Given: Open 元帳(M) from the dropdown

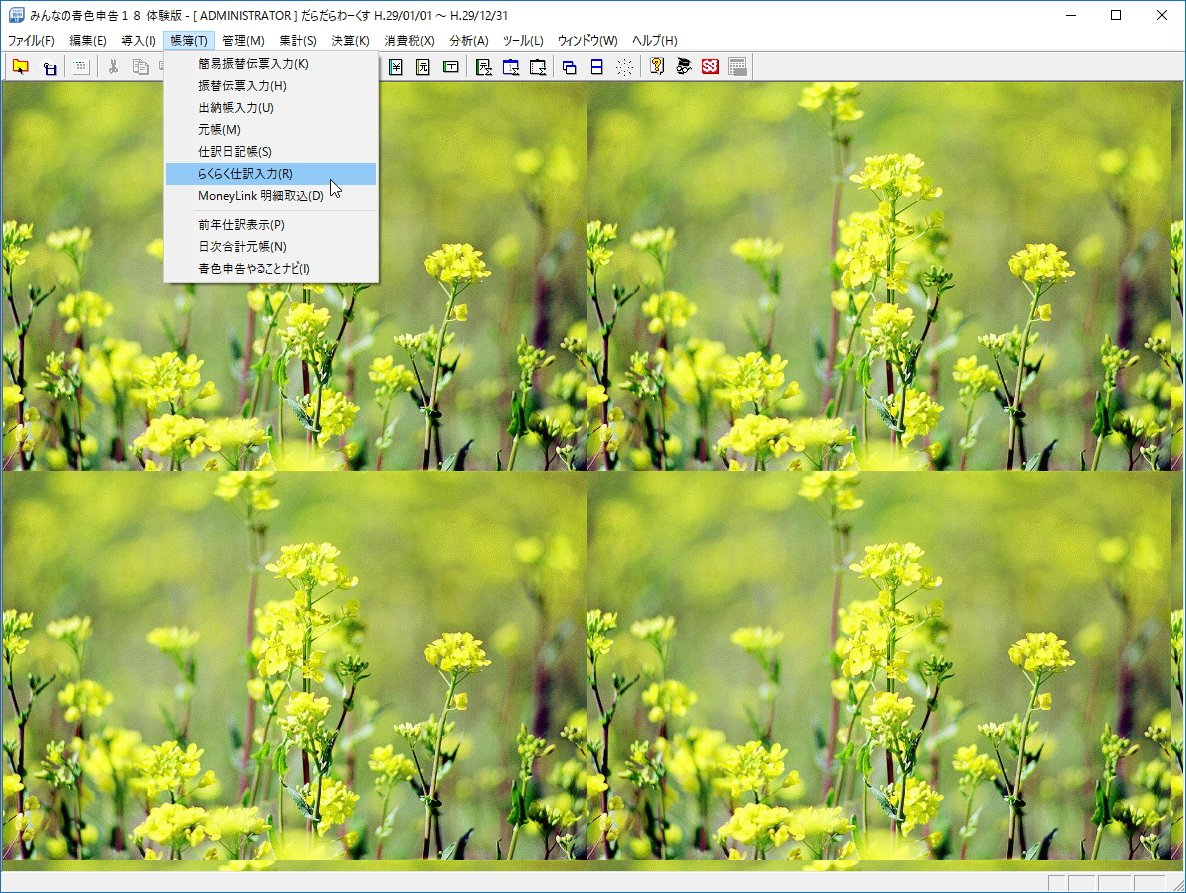Looking at the screenshot, I should (x=271, y=129).
